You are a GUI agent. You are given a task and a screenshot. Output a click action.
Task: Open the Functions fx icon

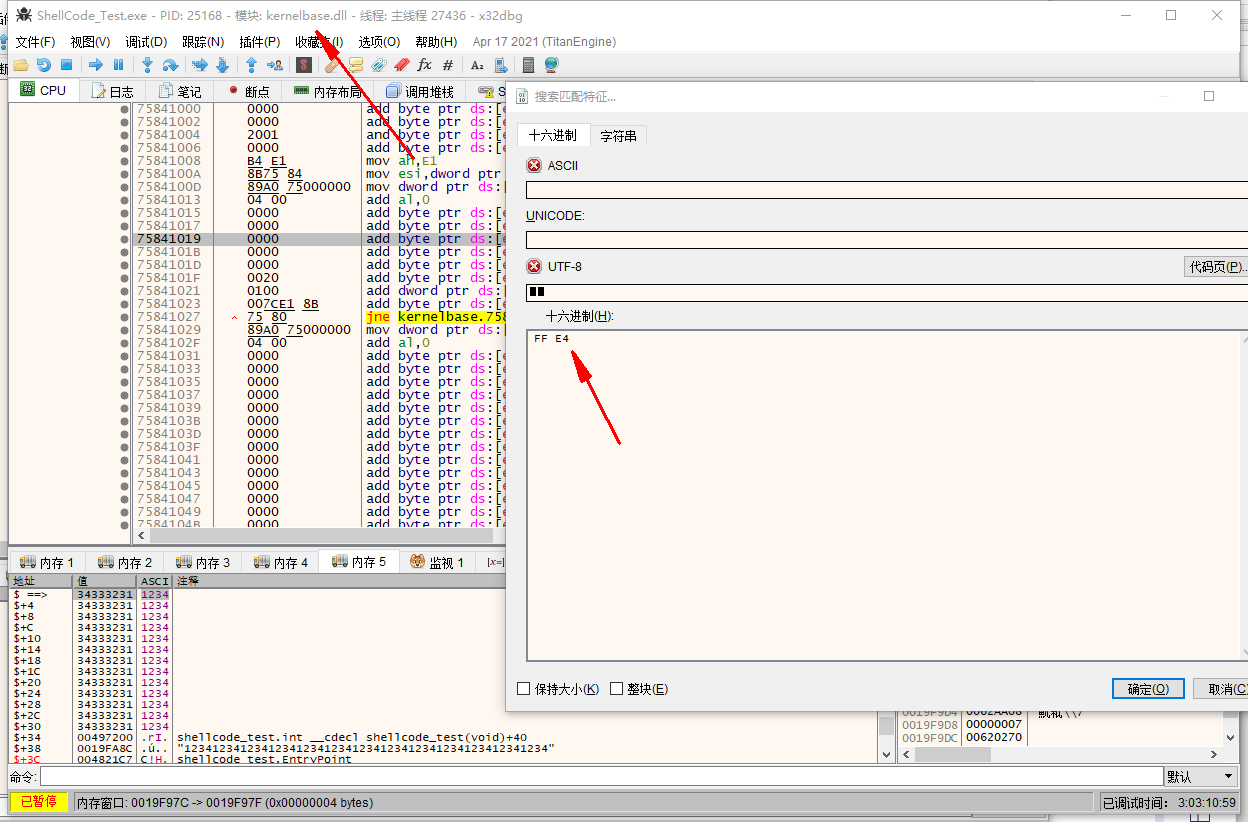click(x=425, y=65)
